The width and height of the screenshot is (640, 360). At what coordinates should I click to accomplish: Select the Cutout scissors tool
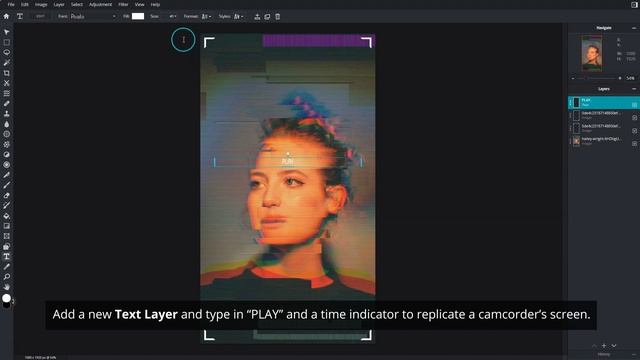(x=7, y=83)
